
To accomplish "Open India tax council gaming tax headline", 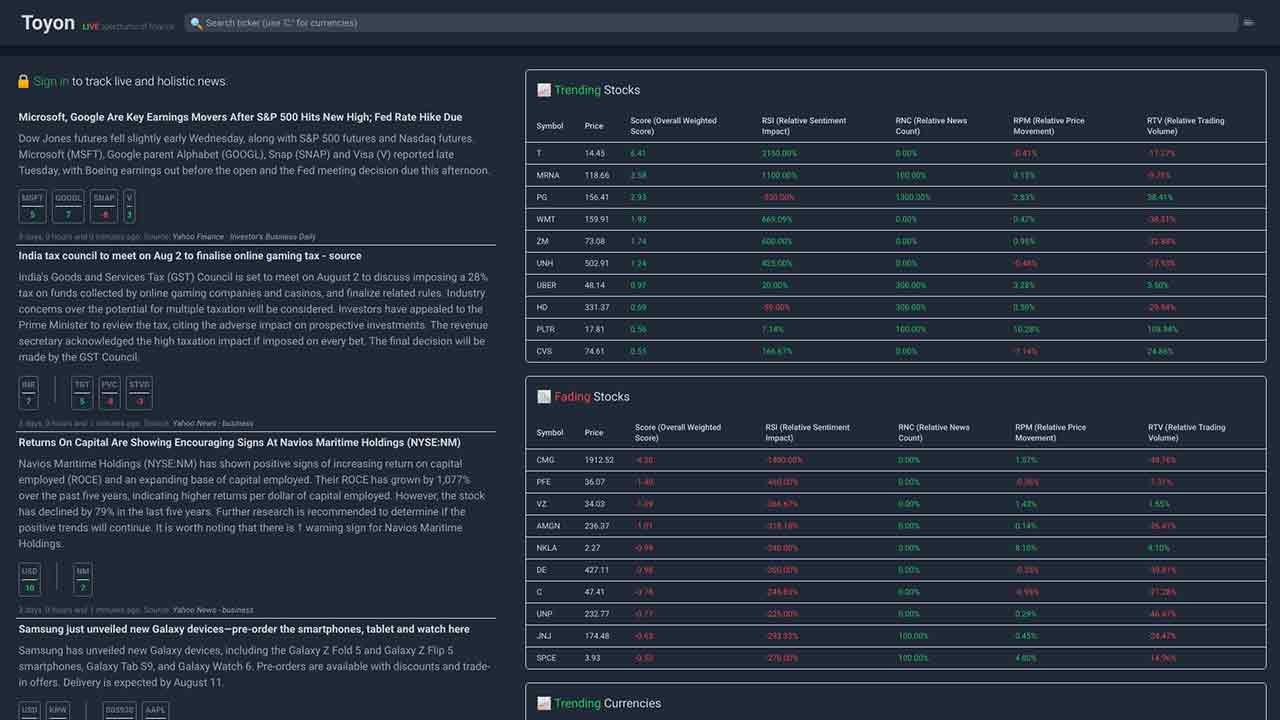I will coord(190,256).
